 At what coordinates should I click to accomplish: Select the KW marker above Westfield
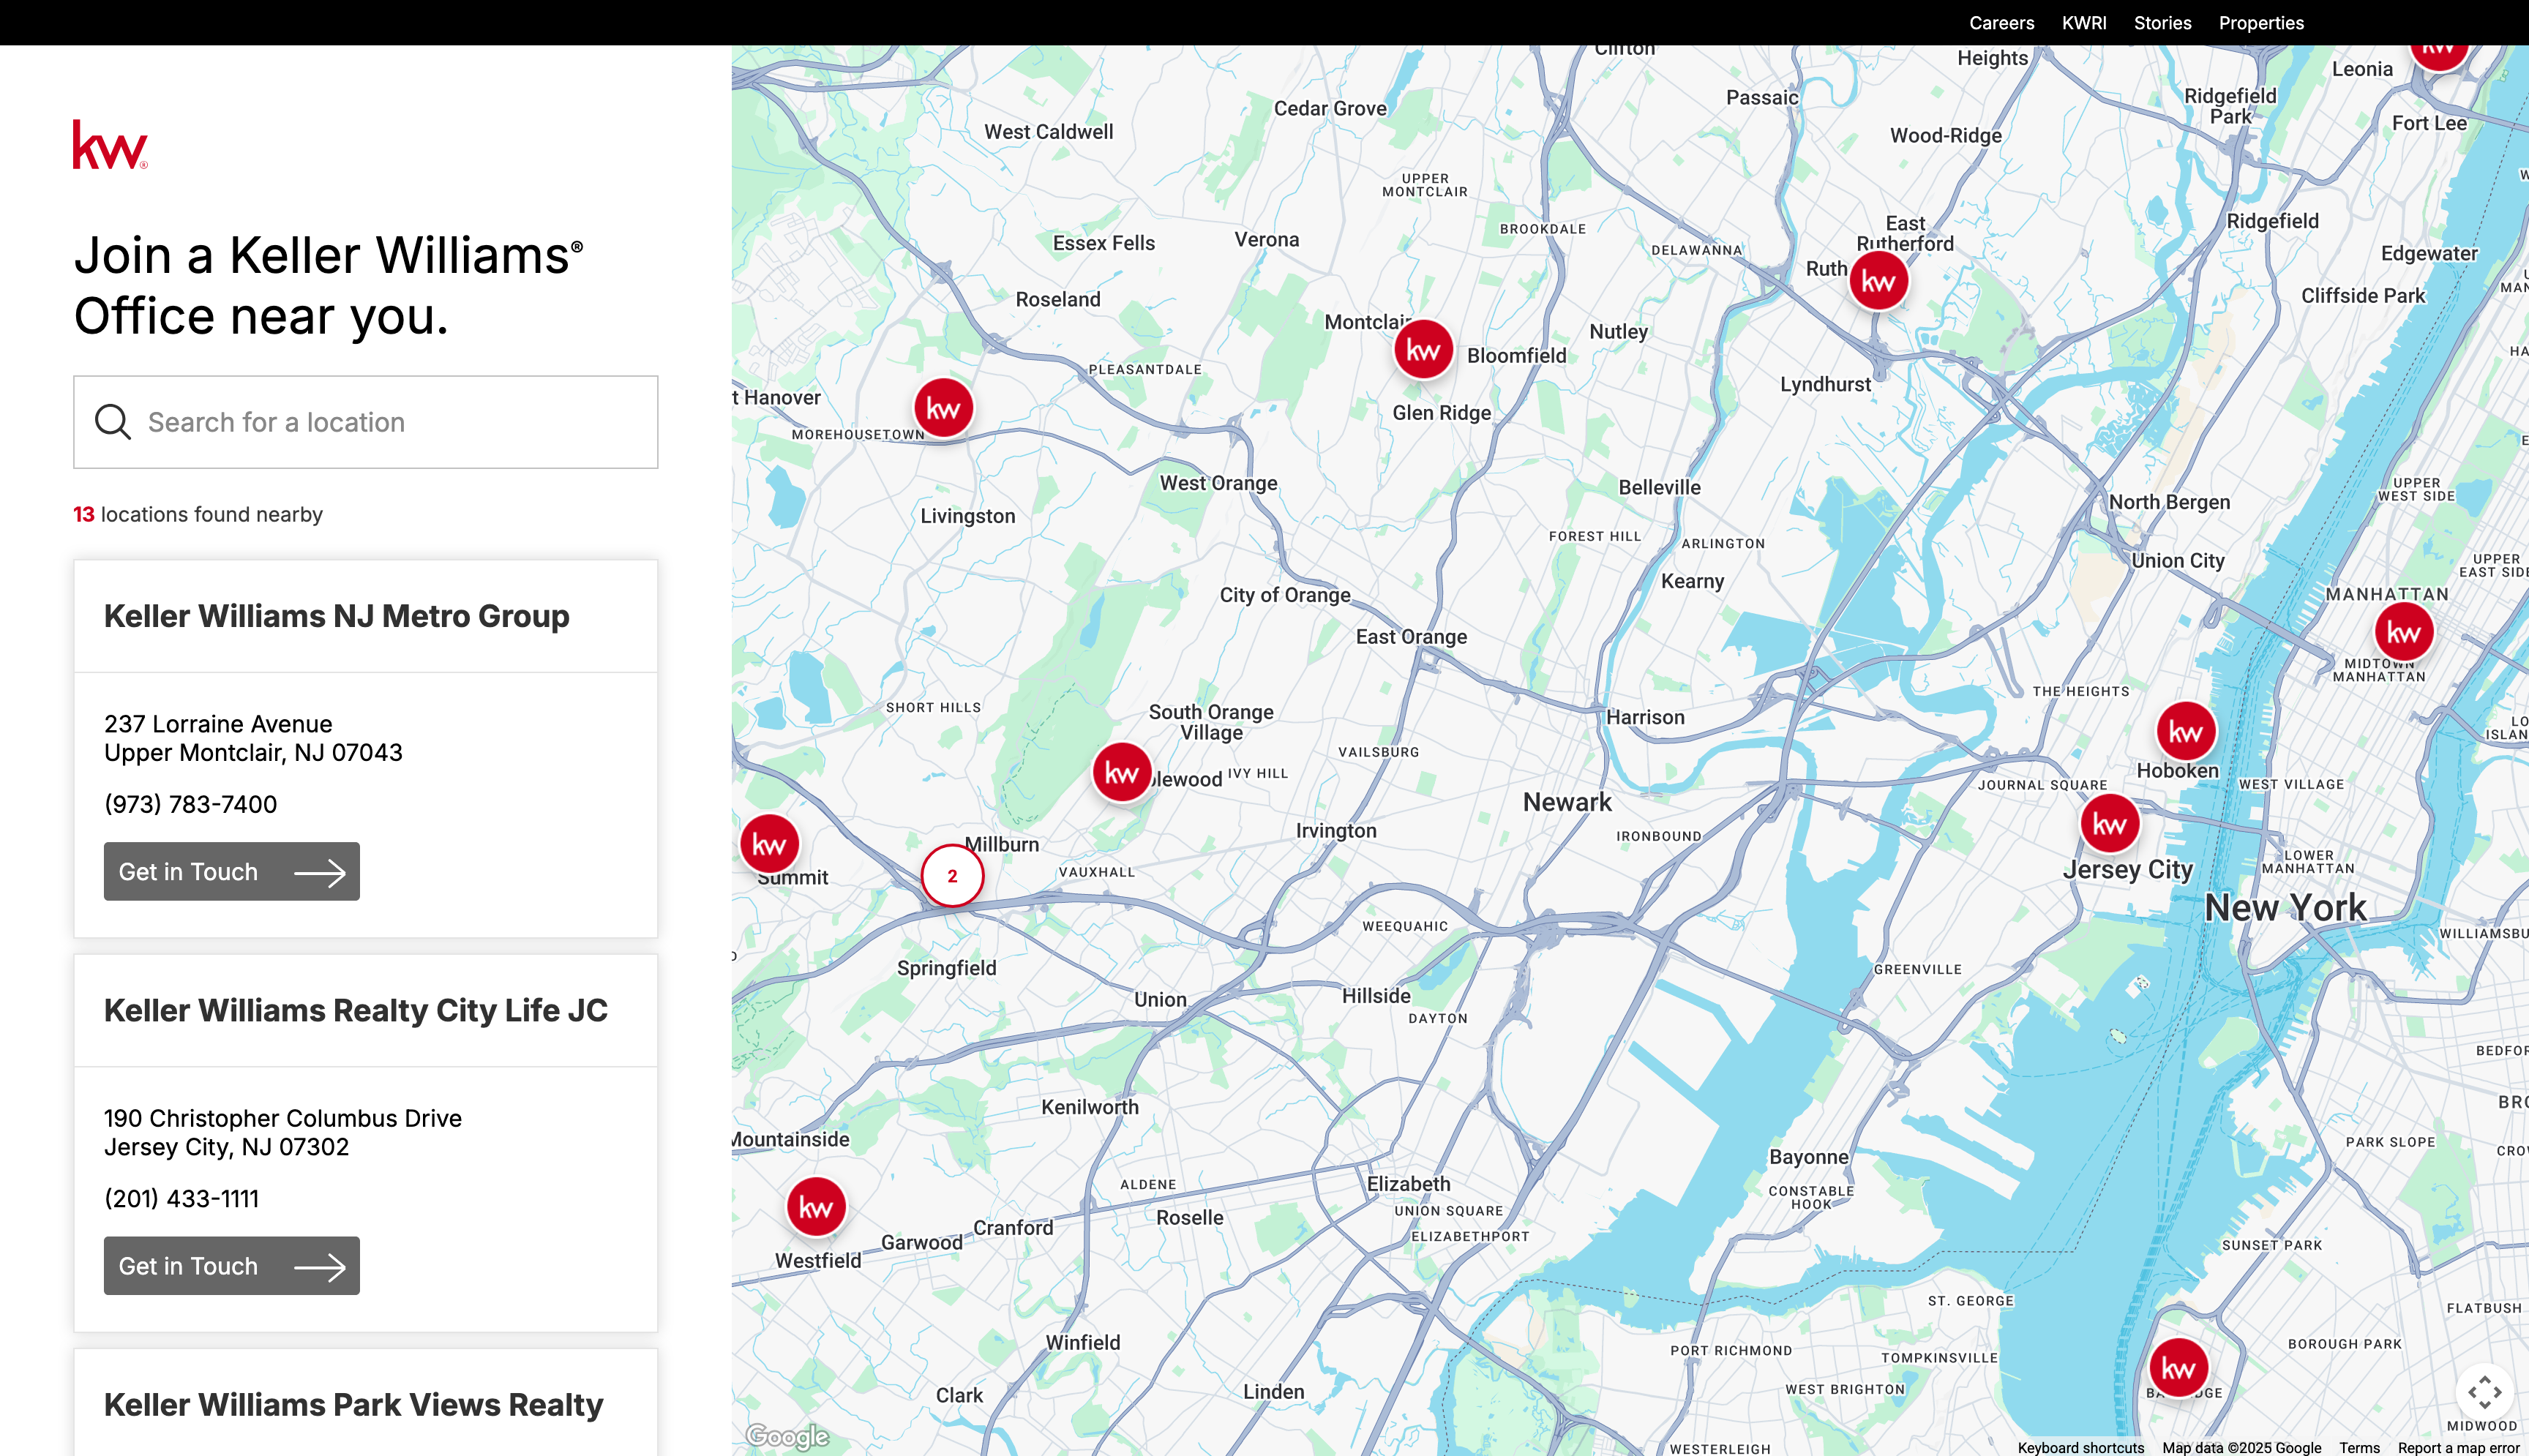pos(816,1207)
